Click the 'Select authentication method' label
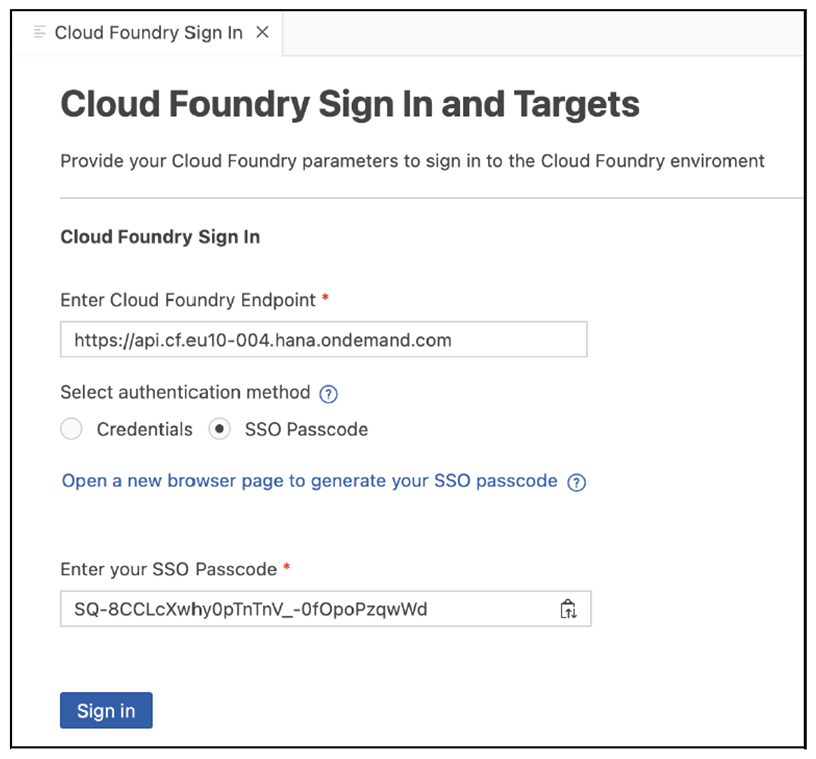This screenshot has height=759, width=816. (x=185, y=393)
